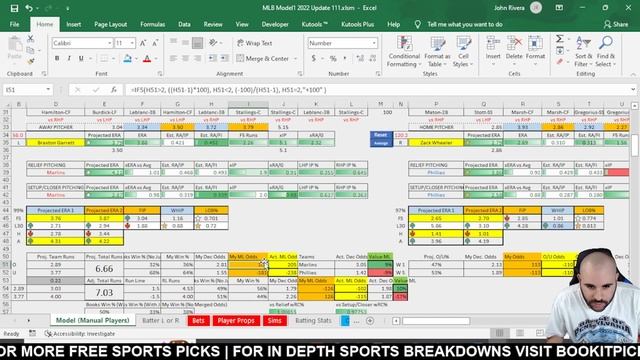The height and width of the screenshot is (360, 640).
Task: Activate the Format Painter brush
Action: 31,61
